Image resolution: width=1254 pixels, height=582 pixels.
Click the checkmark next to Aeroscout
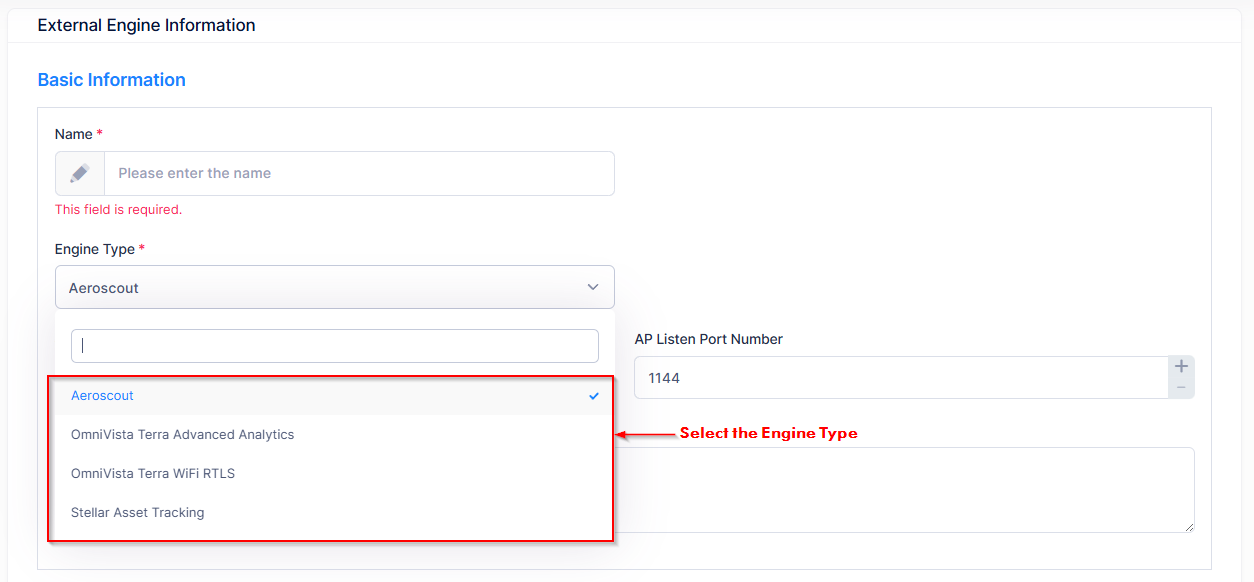(x=594, y=396)
